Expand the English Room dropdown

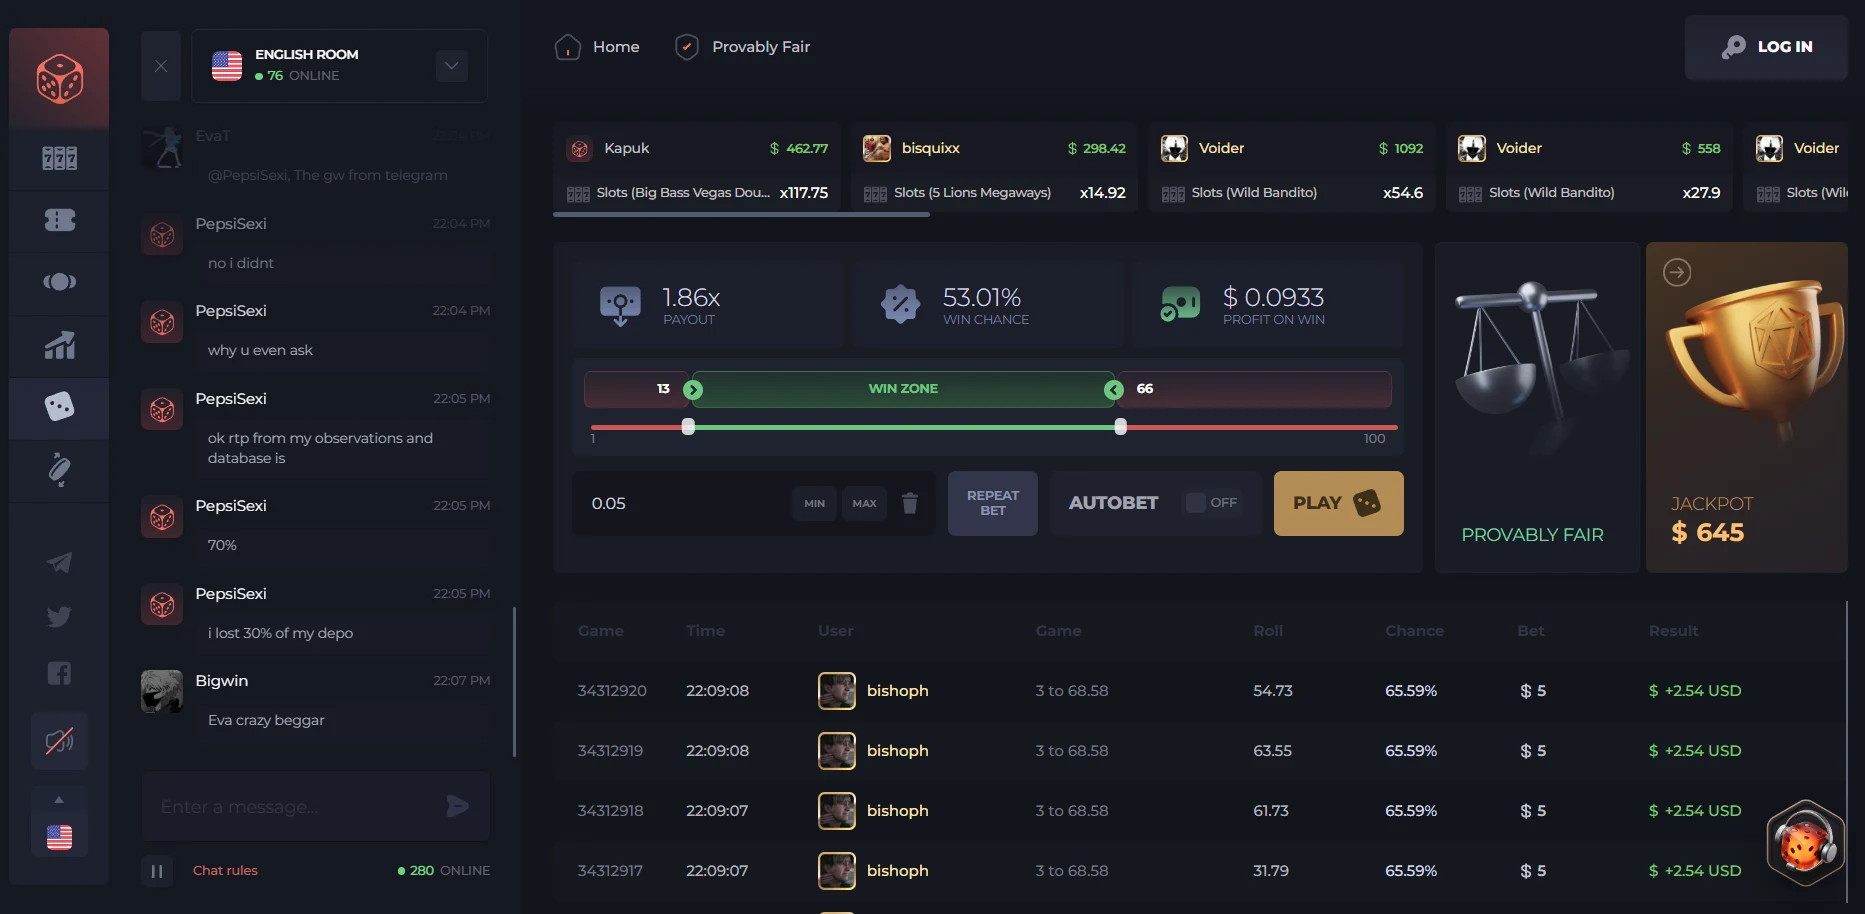coord(451,66)
